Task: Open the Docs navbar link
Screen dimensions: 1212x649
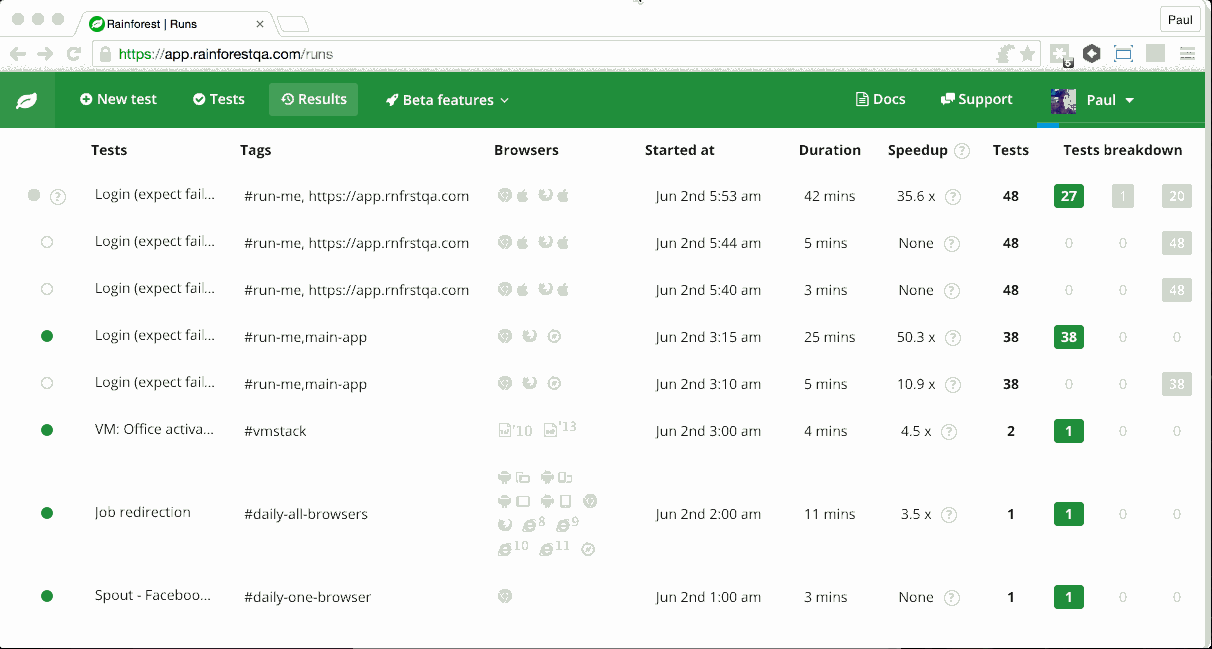Action: pyautogui.click(x=881, y=99)
